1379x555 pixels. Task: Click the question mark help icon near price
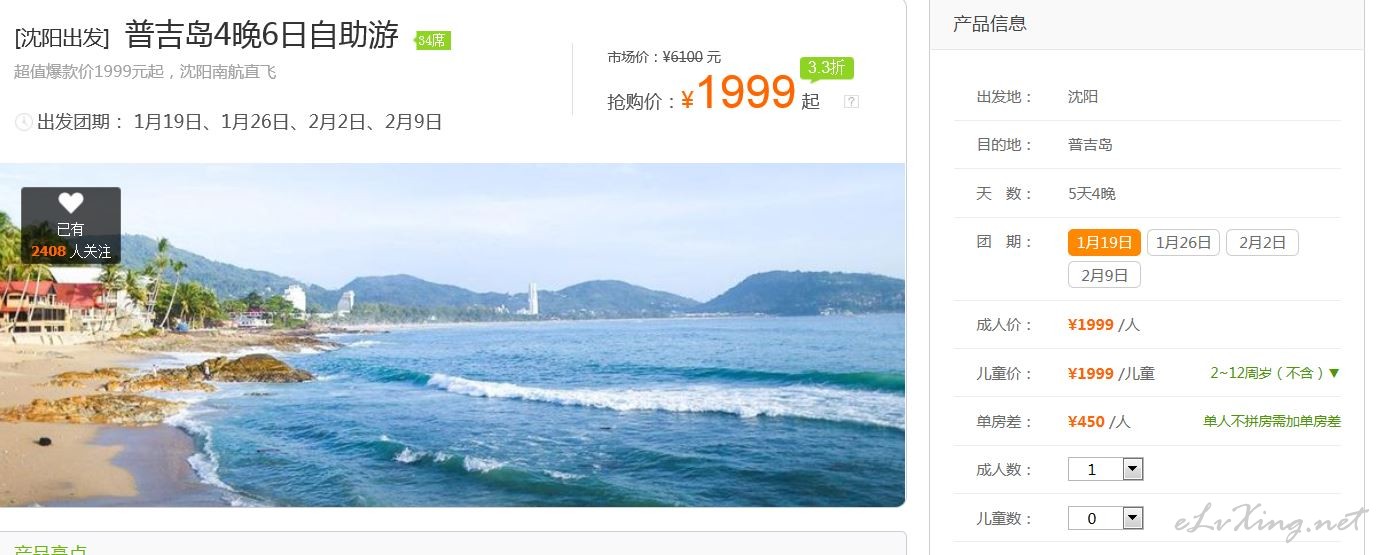point(851,101)
